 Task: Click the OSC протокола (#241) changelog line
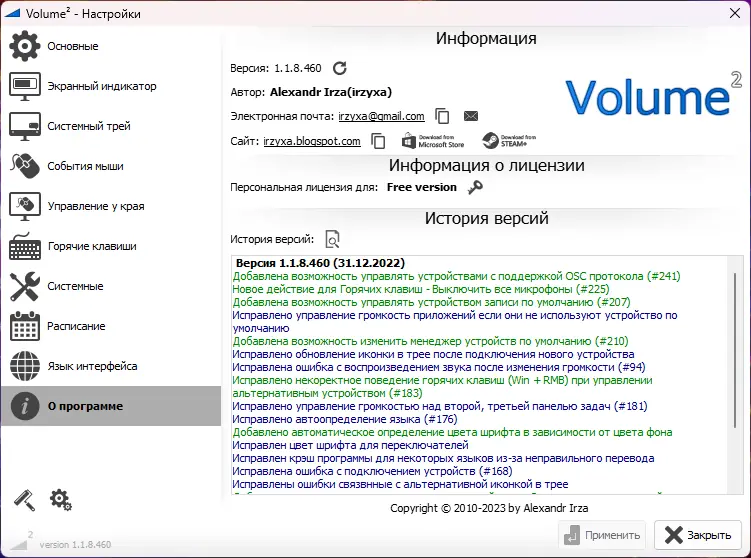(x=456, y=276)
